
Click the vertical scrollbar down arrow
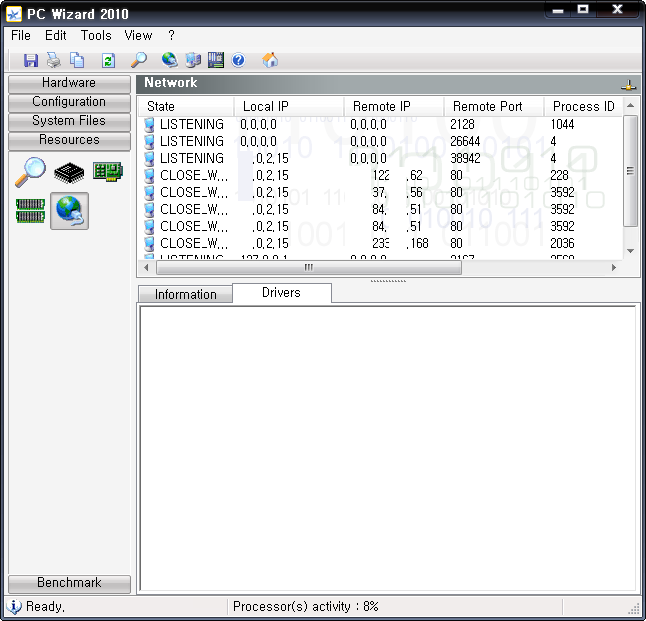pyautogui.click(x=630, y=251)
